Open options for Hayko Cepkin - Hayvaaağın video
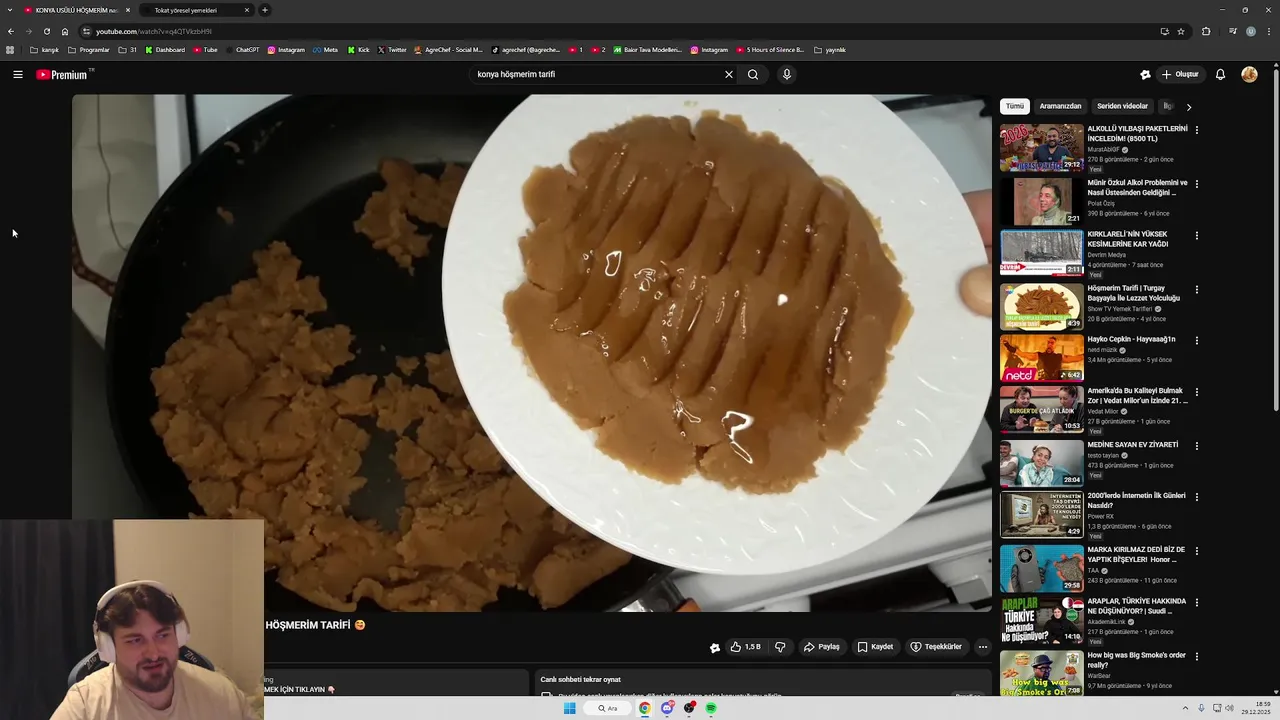The height and width of the screenshot is (720, 1280). pyautogui.click(x=1196, y=340)
